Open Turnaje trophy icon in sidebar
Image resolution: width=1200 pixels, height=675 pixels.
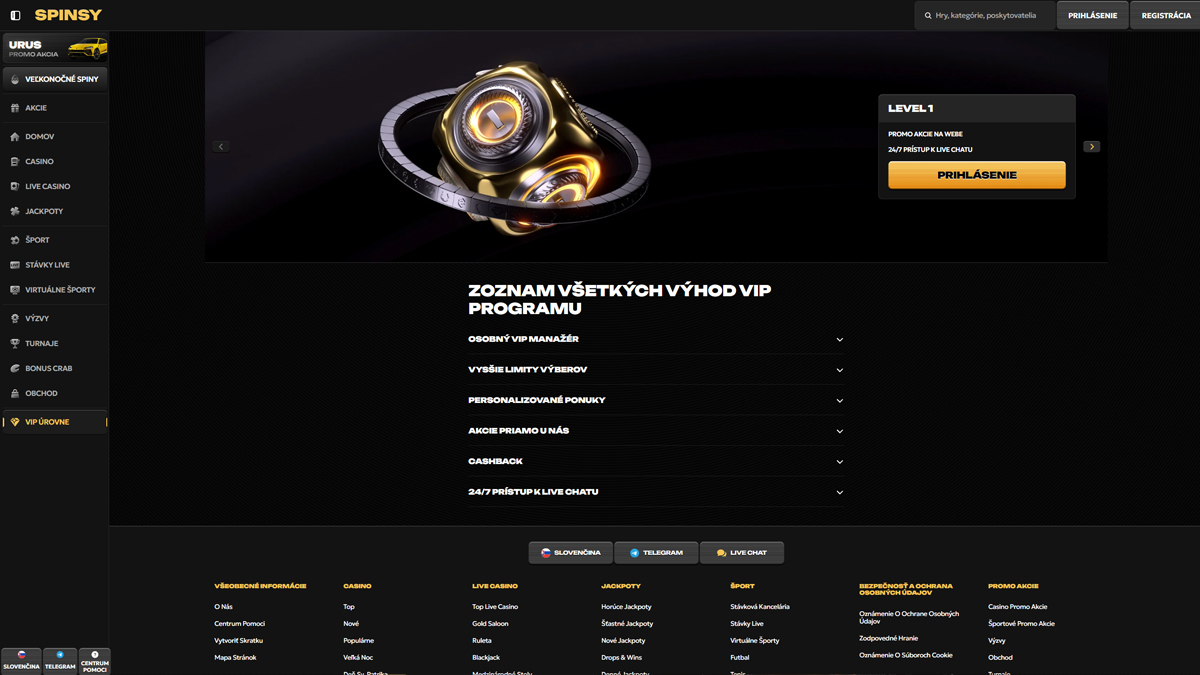pos(15,343)
